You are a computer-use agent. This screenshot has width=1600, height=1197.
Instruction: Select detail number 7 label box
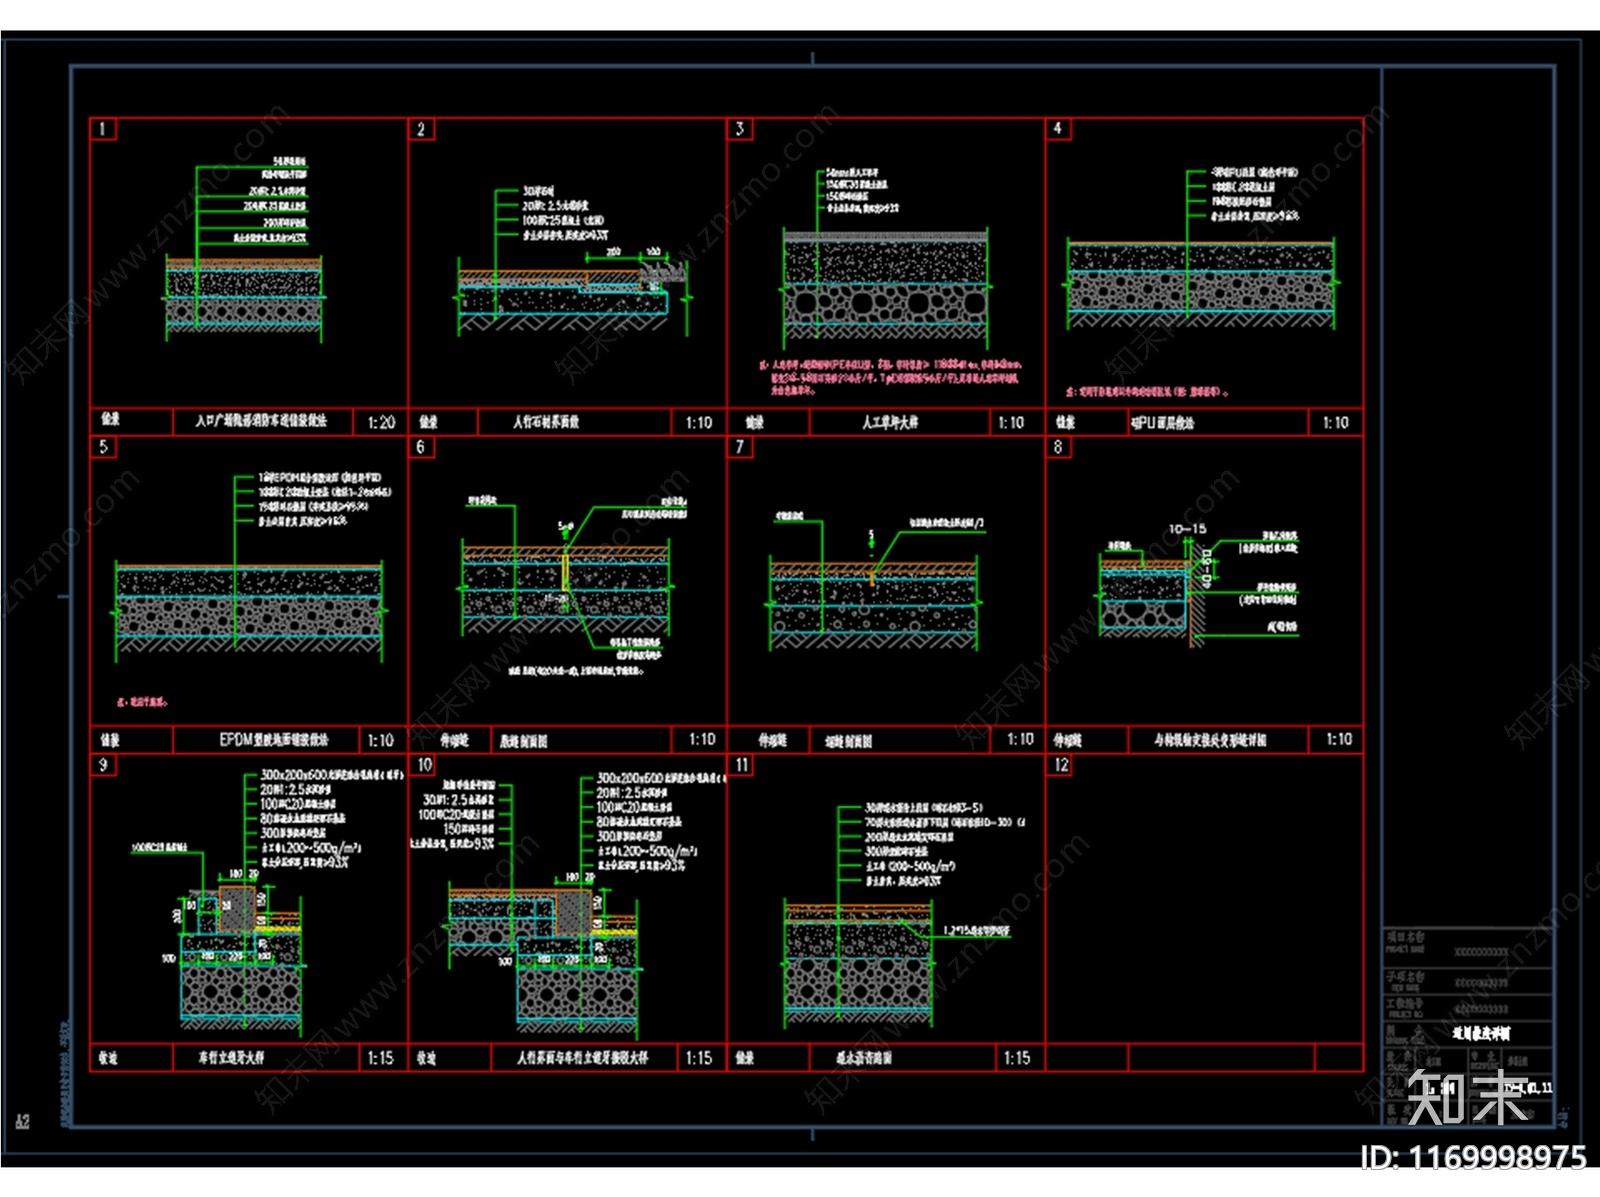(740, 447)
